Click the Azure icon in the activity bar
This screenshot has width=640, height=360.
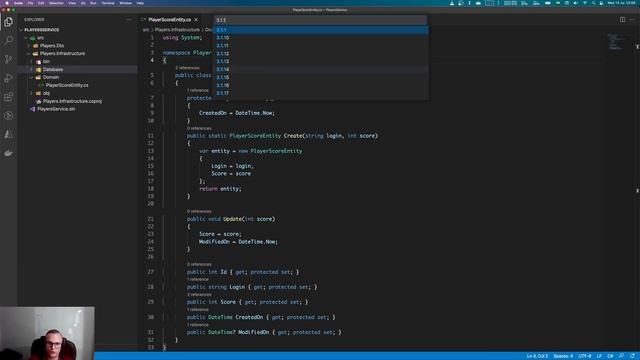9,134
